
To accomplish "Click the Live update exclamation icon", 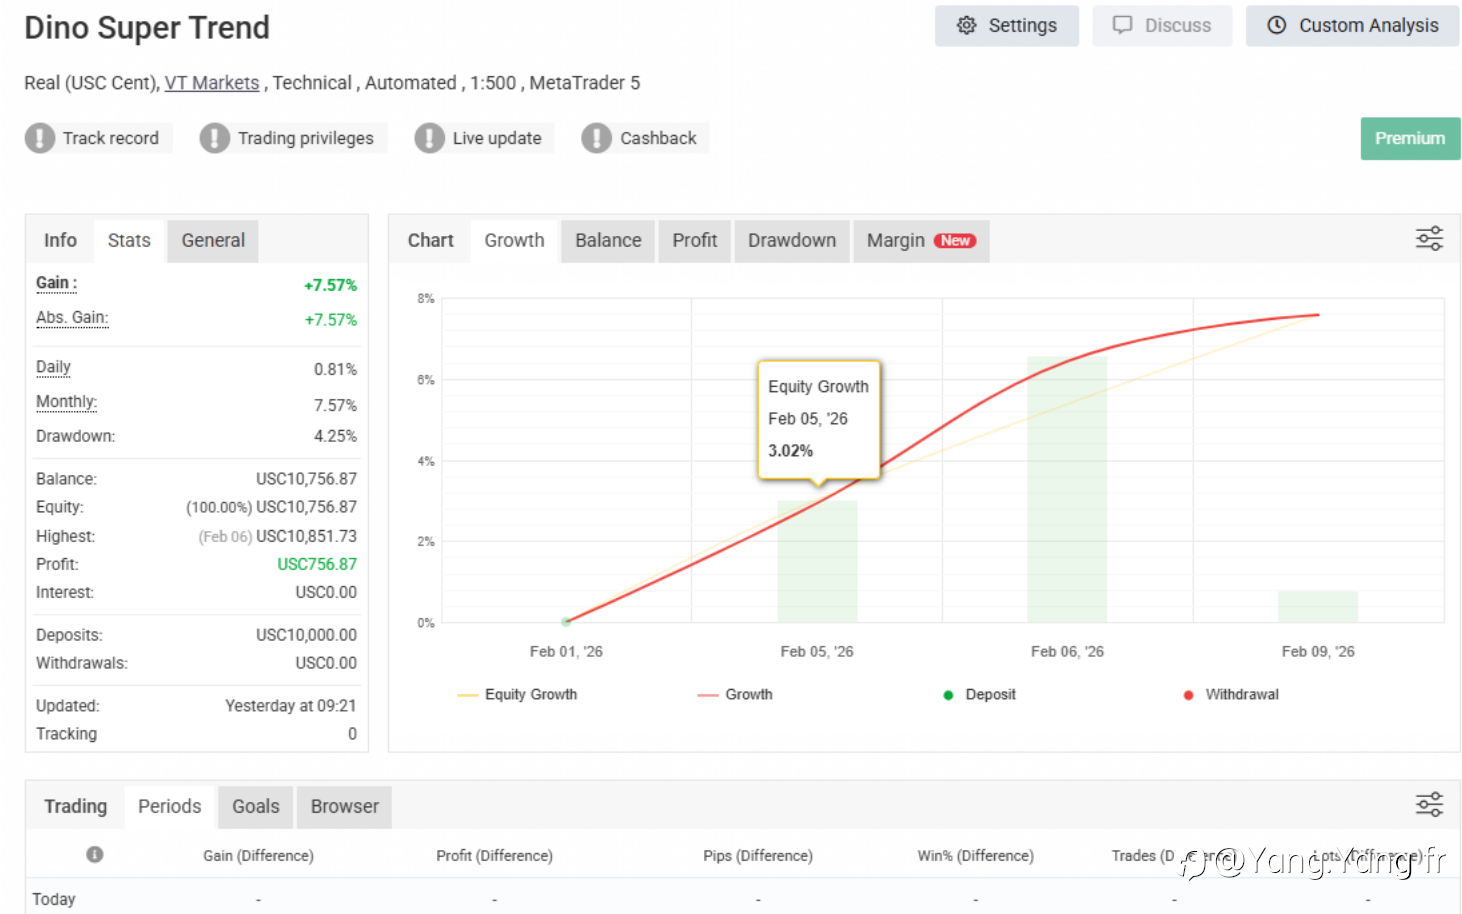I will click(x=429, y=138).
